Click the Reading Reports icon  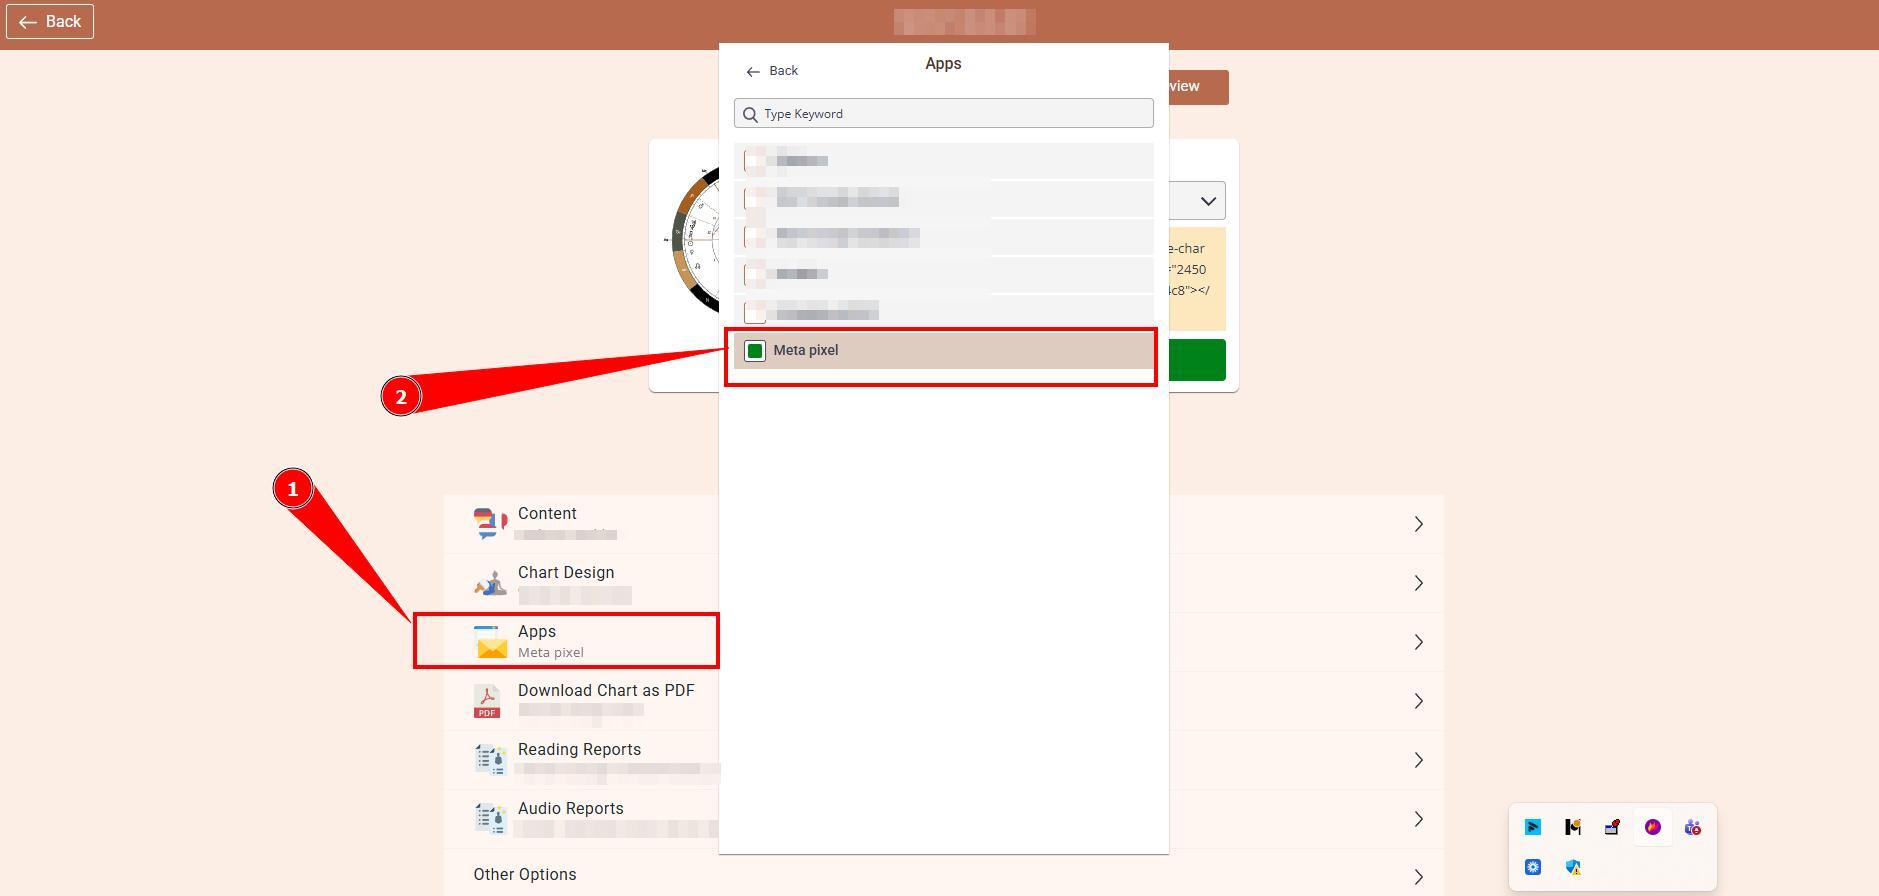pyautogui.click(x=490, y=760)
